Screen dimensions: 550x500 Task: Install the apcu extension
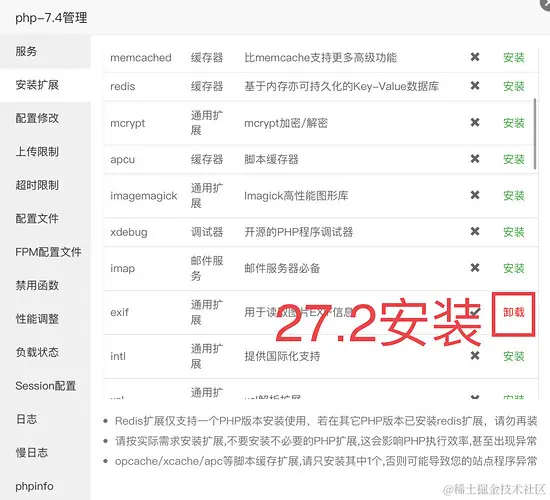point(514,159)
